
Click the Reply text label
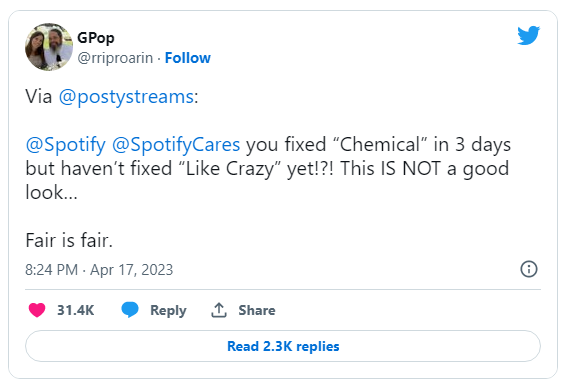pyautogui.click(x=168, y=311)
